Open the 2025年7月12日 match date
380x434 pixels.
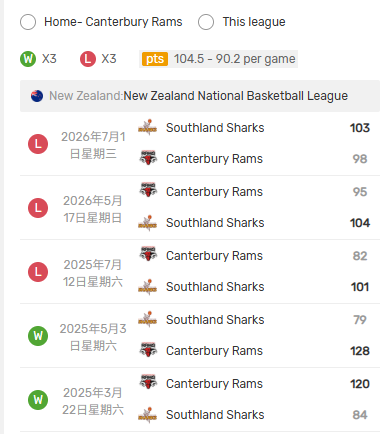point(93,273)
